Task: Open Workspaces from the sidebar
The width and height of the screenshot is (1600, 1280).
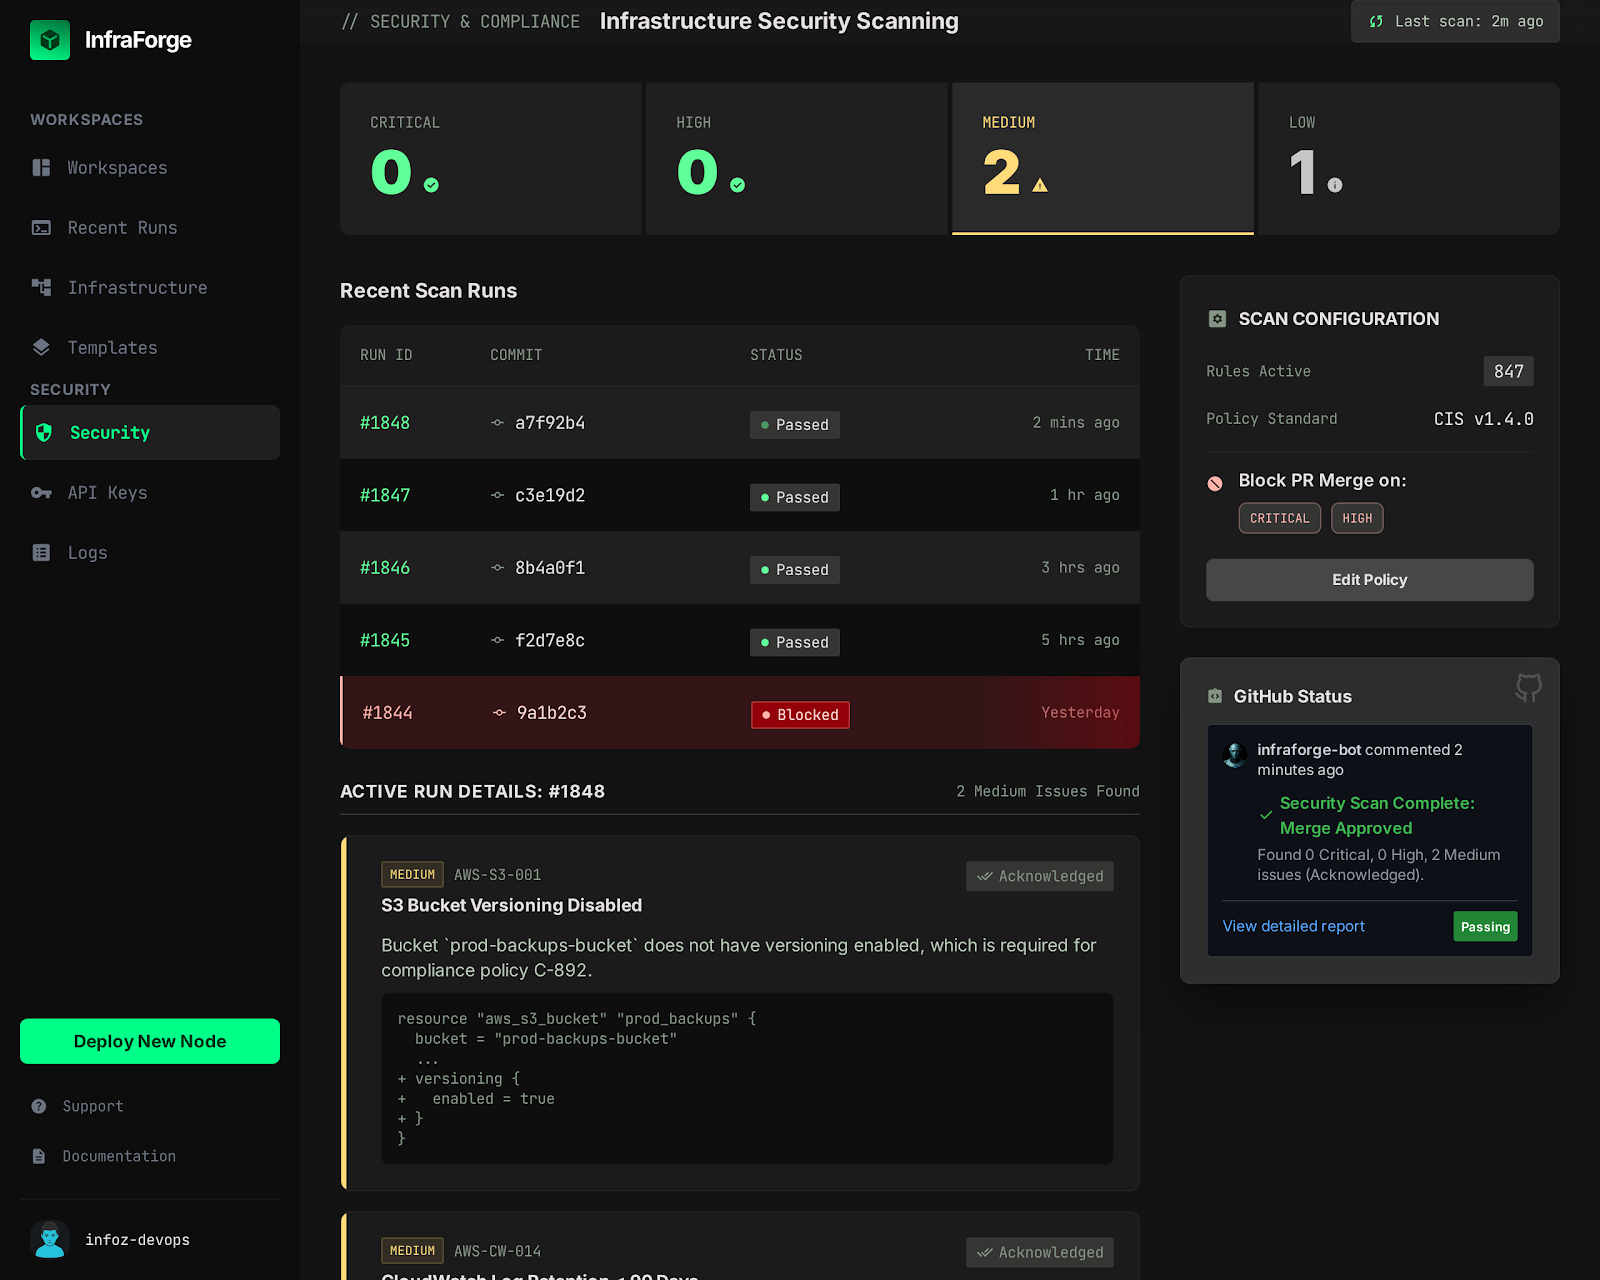Action: pos(150,168)
